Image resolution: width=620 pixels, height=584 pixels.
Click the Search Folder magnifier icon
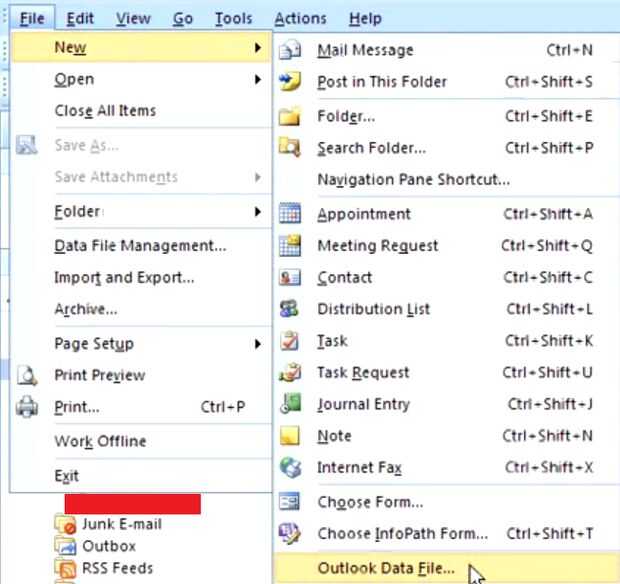[x=290, y=147]
